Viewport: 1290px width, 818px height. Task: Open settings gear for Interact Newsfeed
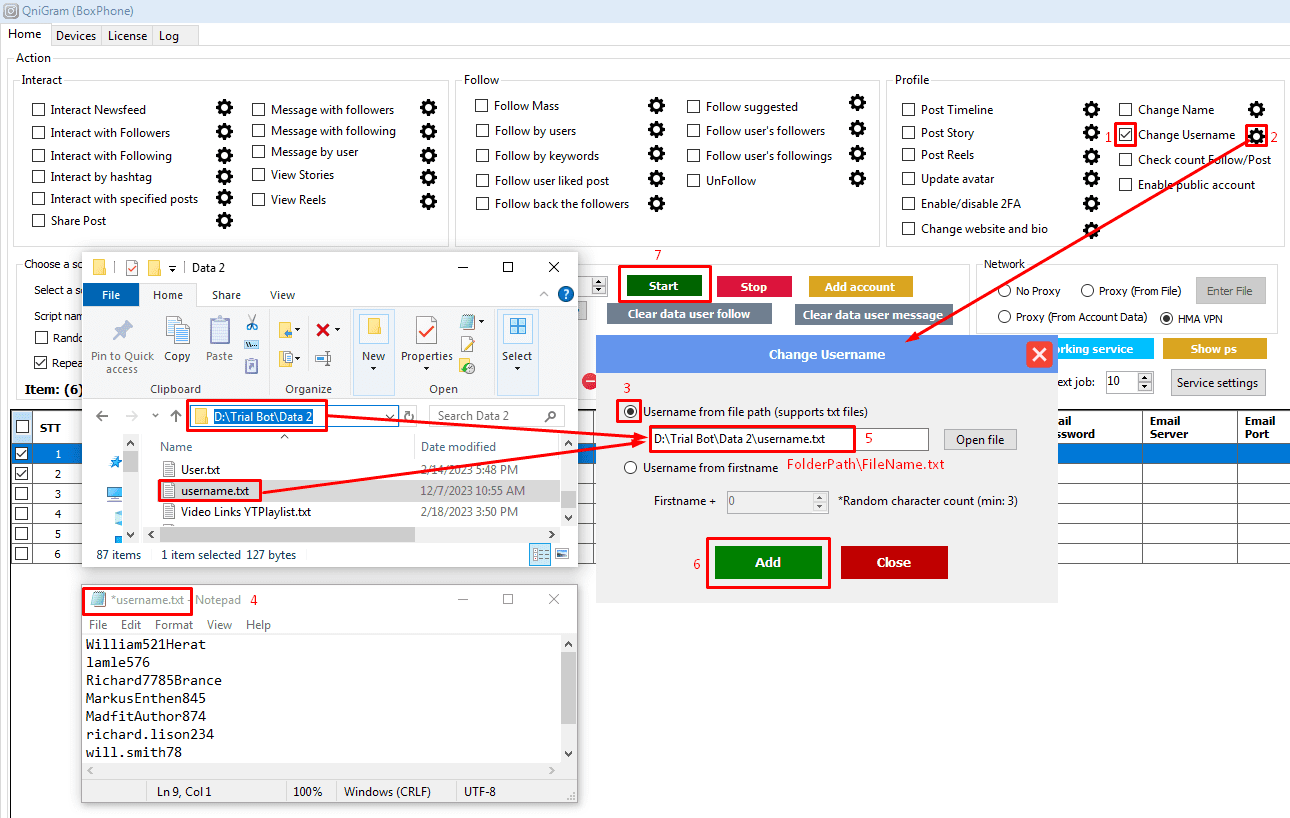pos(224,109)
